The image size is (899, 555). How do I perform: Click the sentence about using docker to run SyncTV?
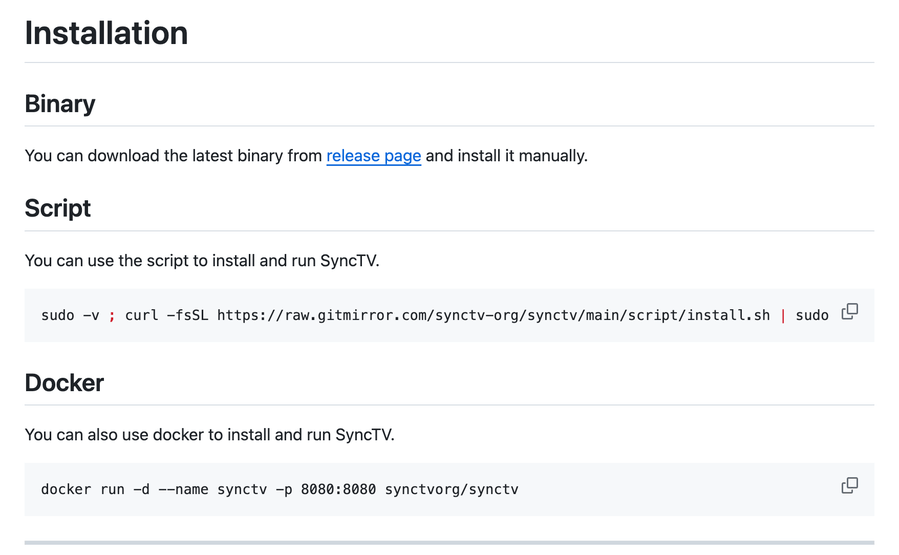tap(210, 435)
